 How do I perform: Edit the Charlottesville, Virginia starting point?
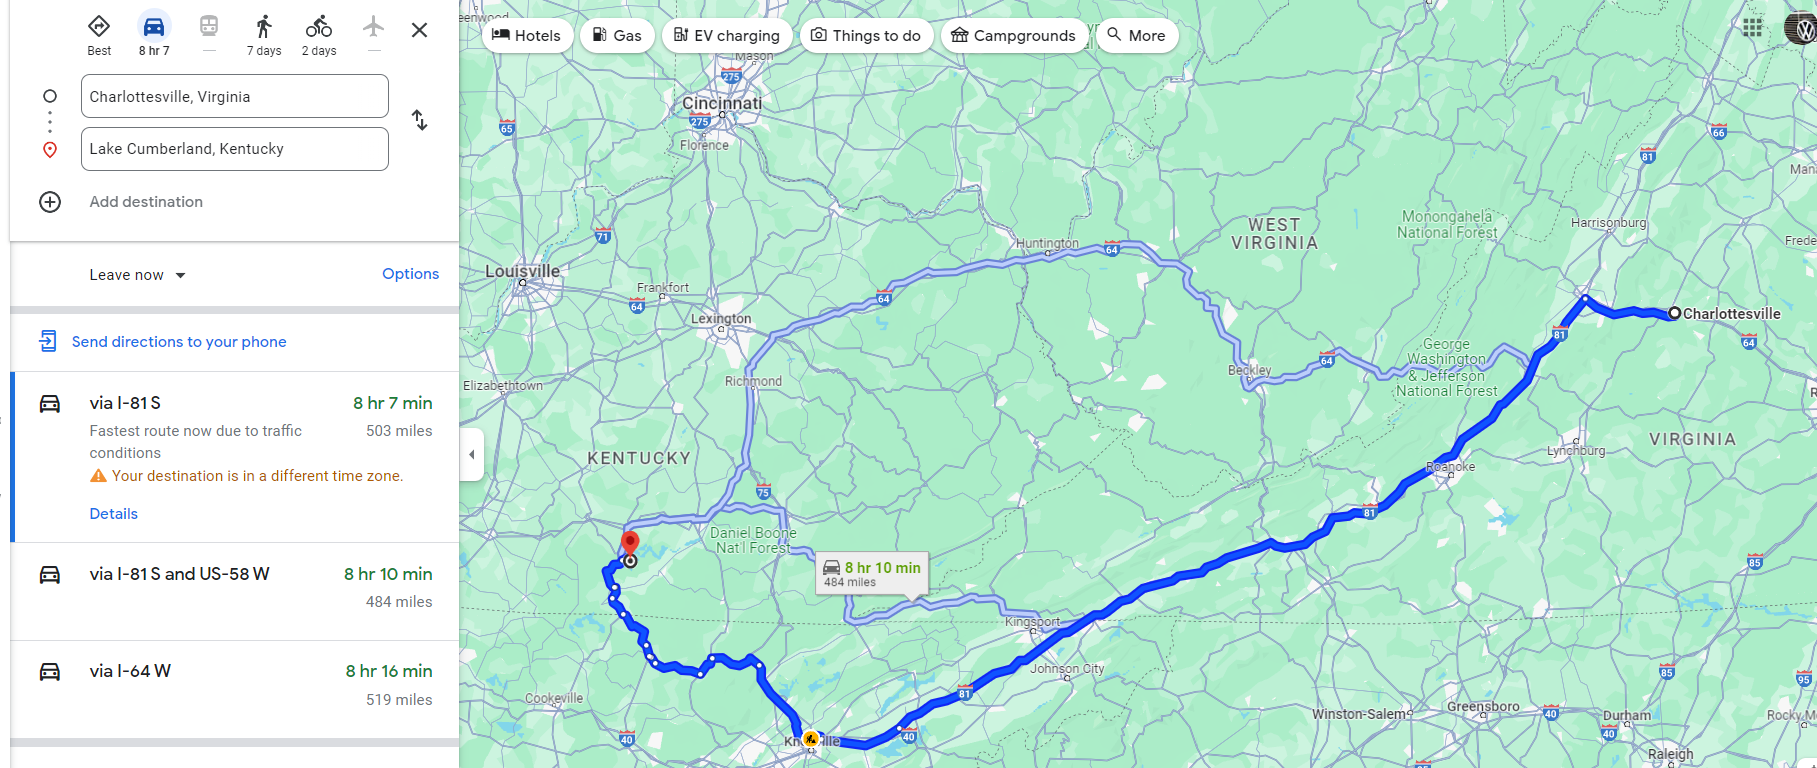click(235, 97)
